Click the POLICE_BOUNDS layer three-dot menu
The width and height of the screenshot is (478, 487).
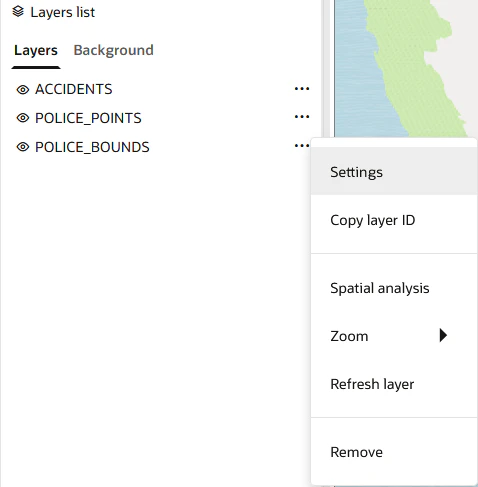302,146
